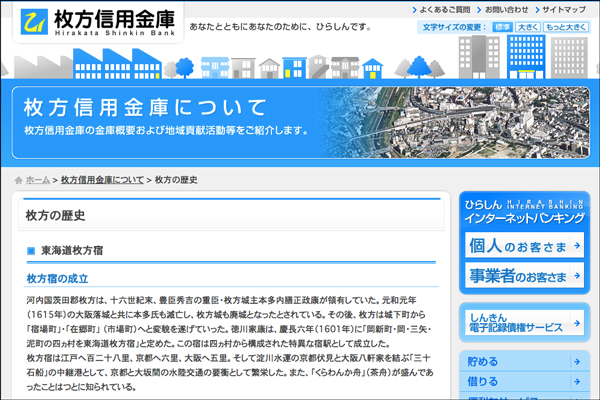Image resolution: width=600 pixels, height=400 pixels.
Task: Click the arrow on 電子記録債権サービス button
Action: tap(577, 323)
